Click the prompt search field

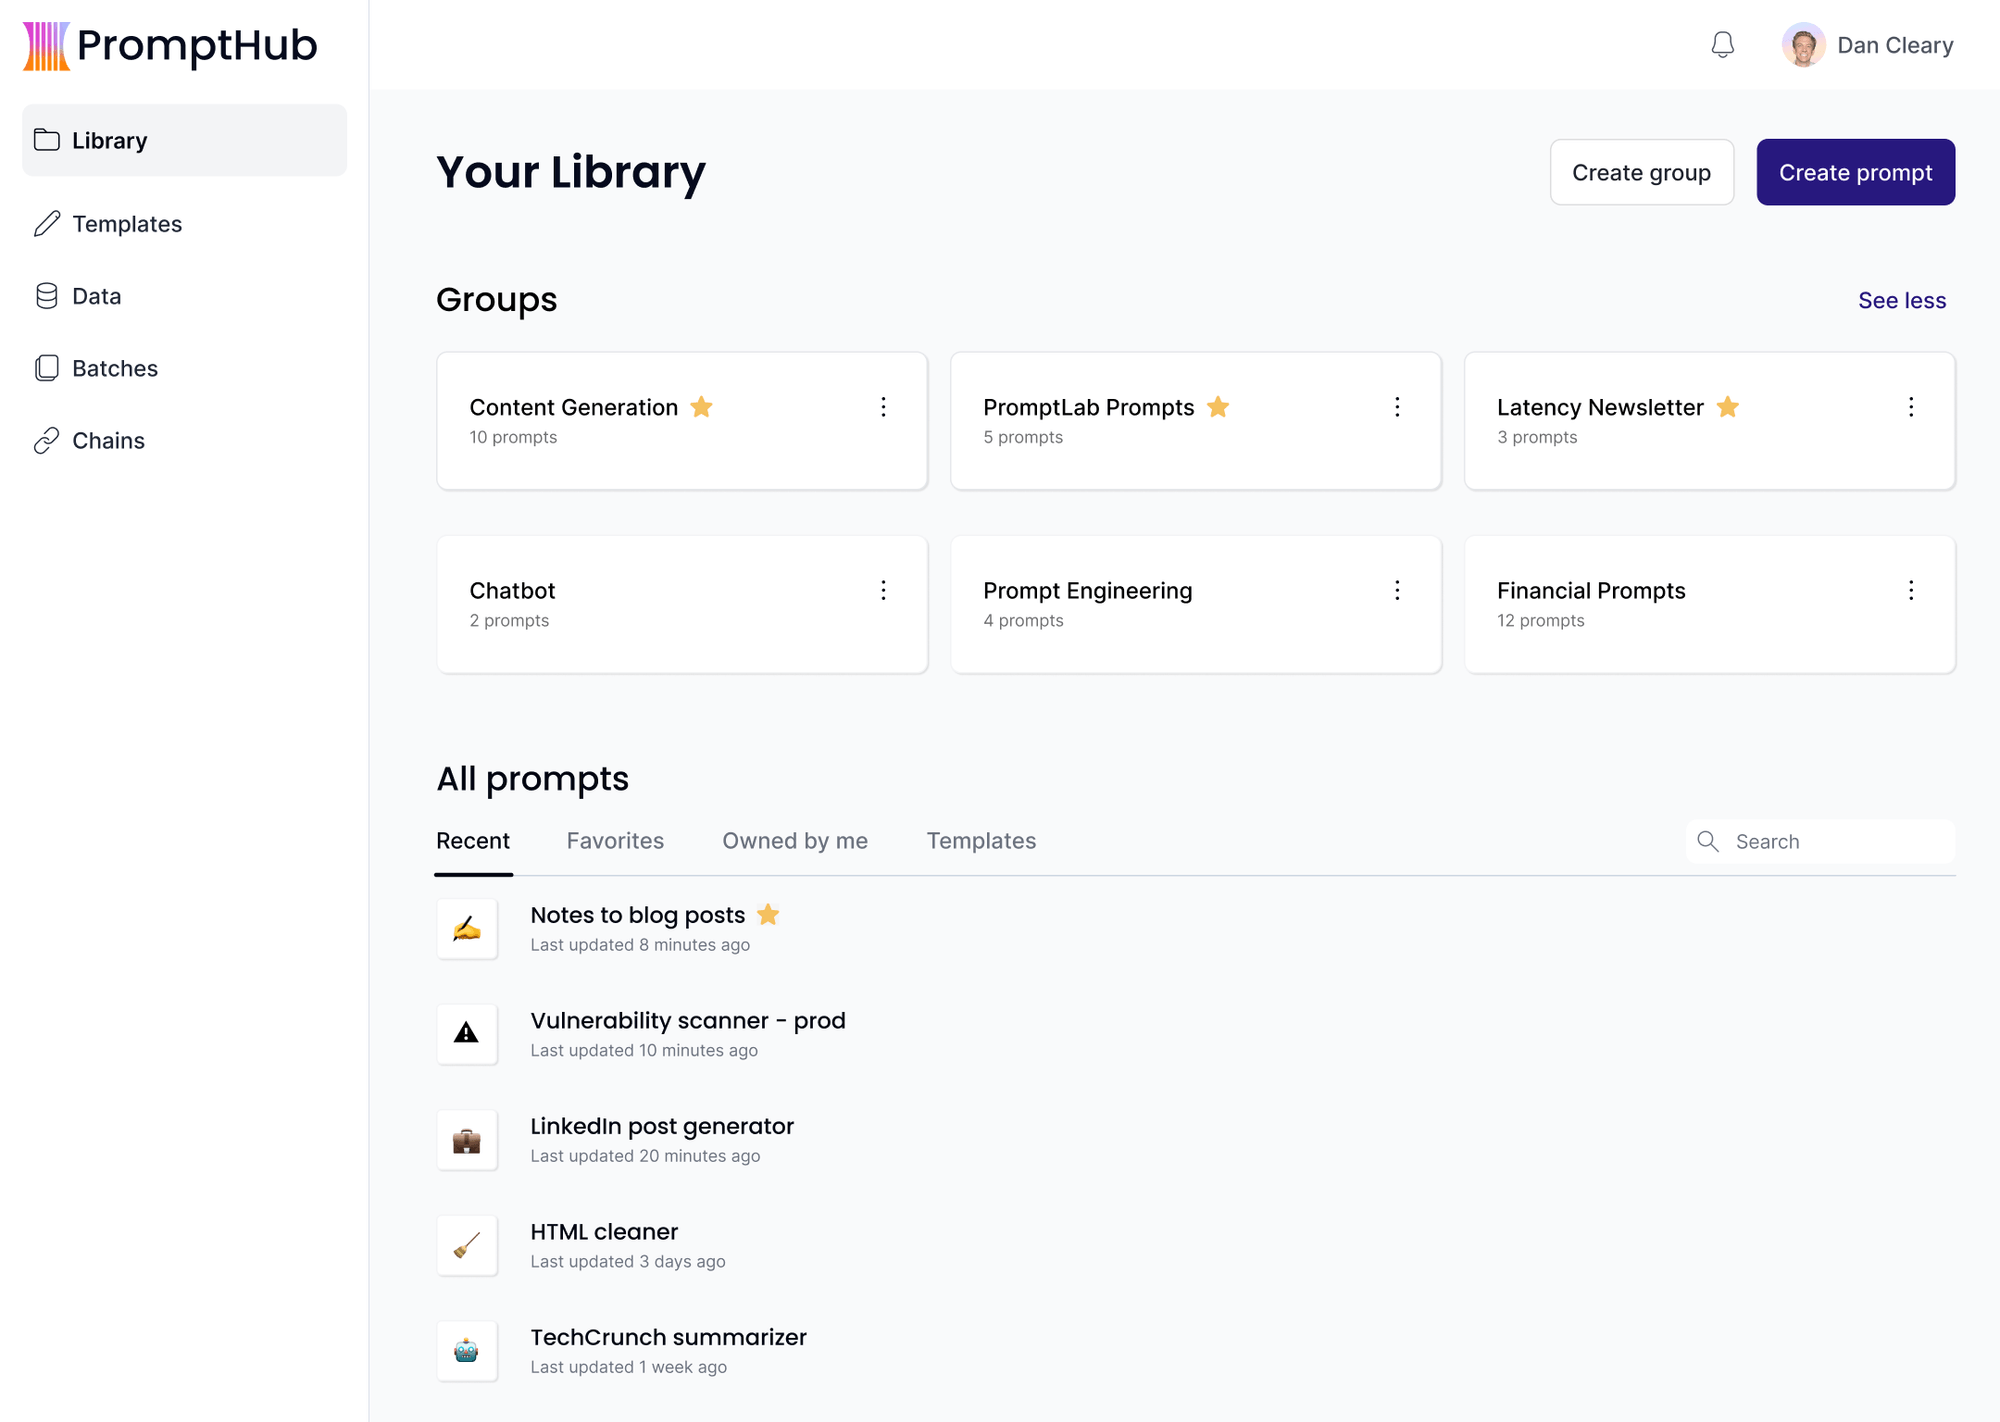pos(1820,841)
